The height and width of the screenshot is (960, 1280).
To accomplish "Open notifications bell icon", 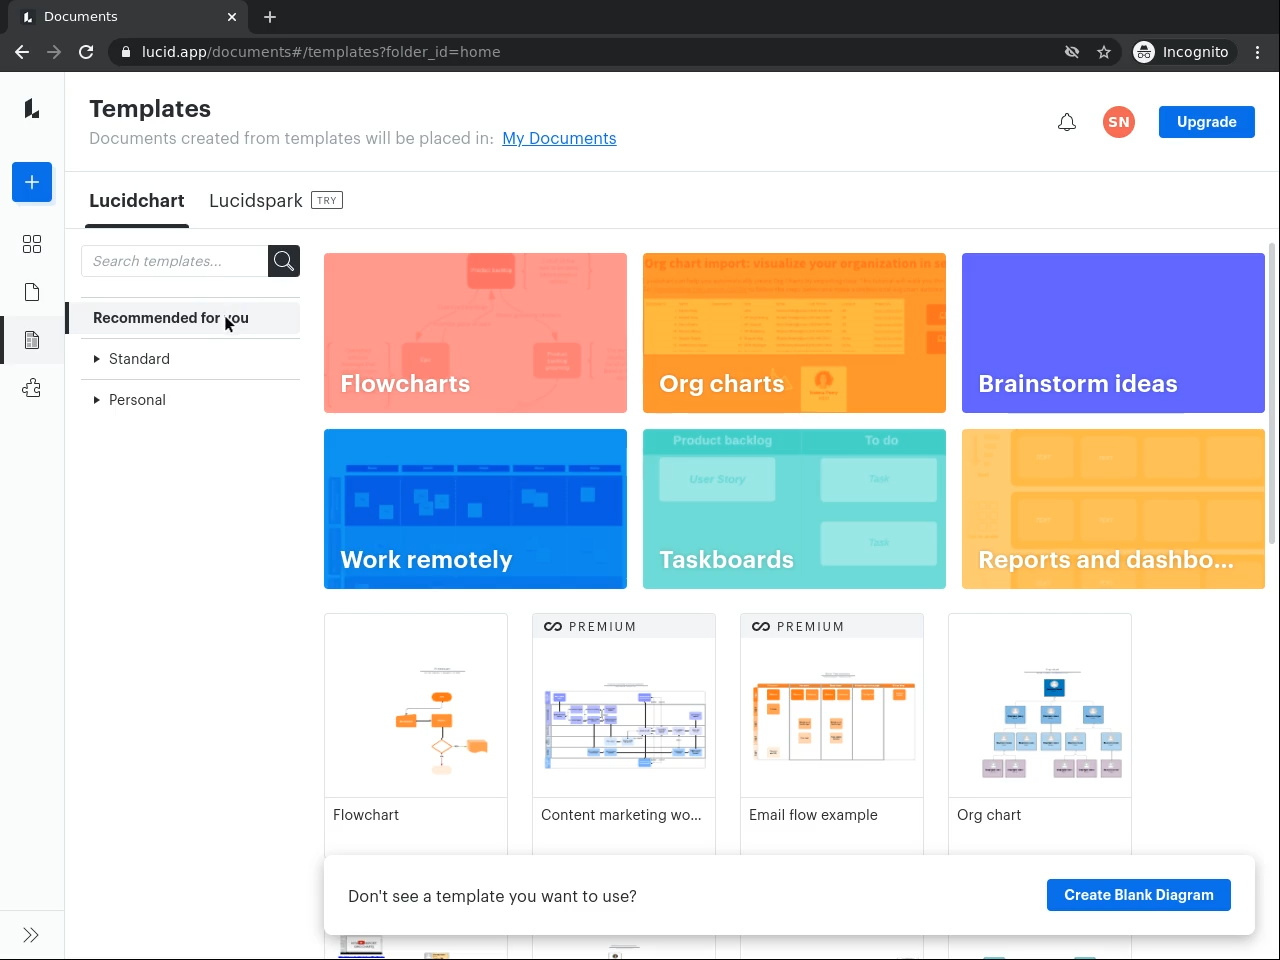I will click(1067, 122).
